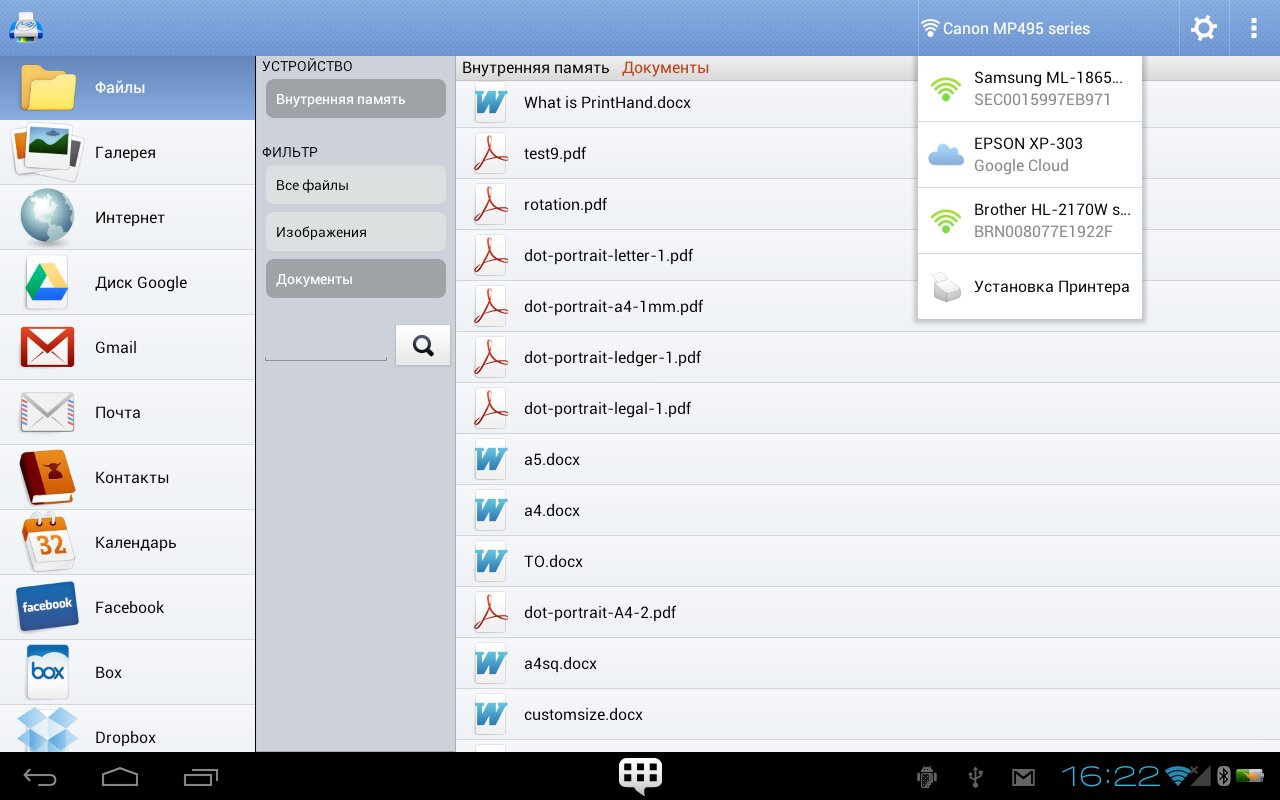Choose Установка Принтера from the printer list

click(x=1029, y=287)
